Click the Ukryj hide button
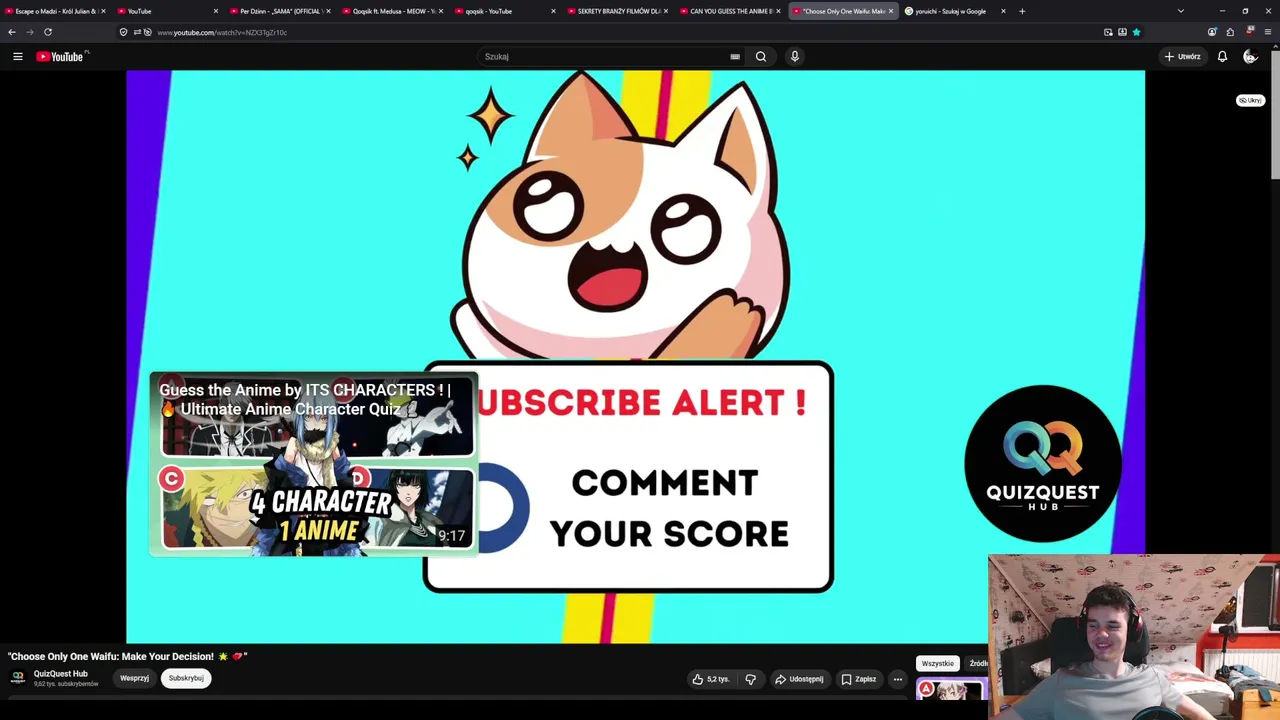The image size is (1280, 720). 1250,100
